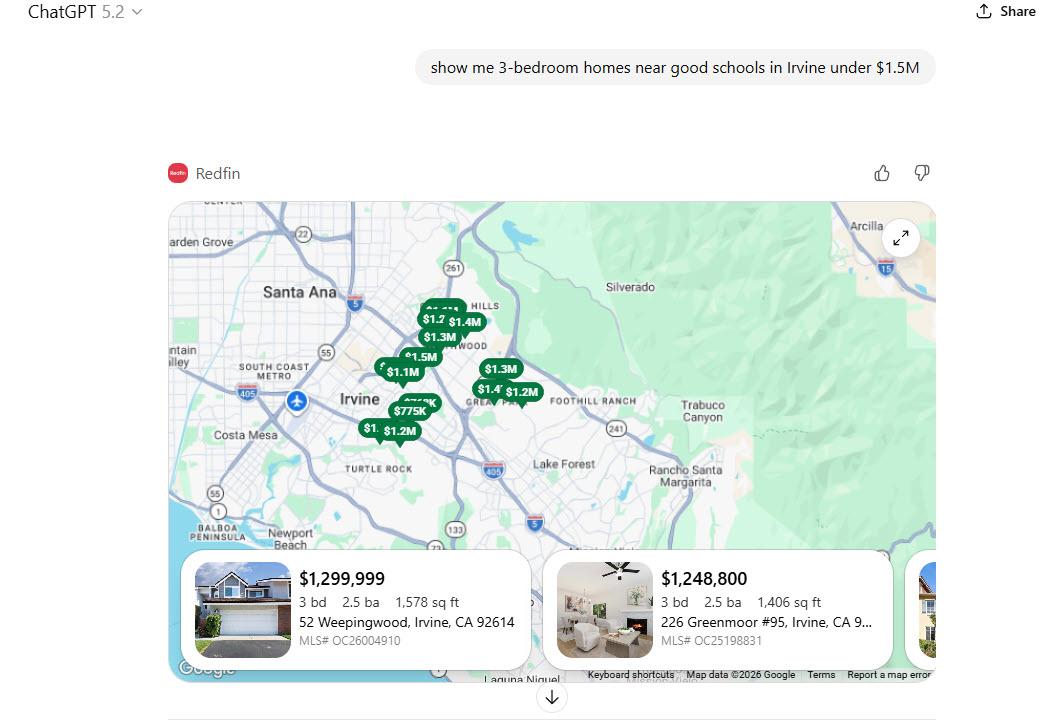Click the Redfin logo icon
The width and height of the screenshot is (1039, 728).
coord(178,173)
